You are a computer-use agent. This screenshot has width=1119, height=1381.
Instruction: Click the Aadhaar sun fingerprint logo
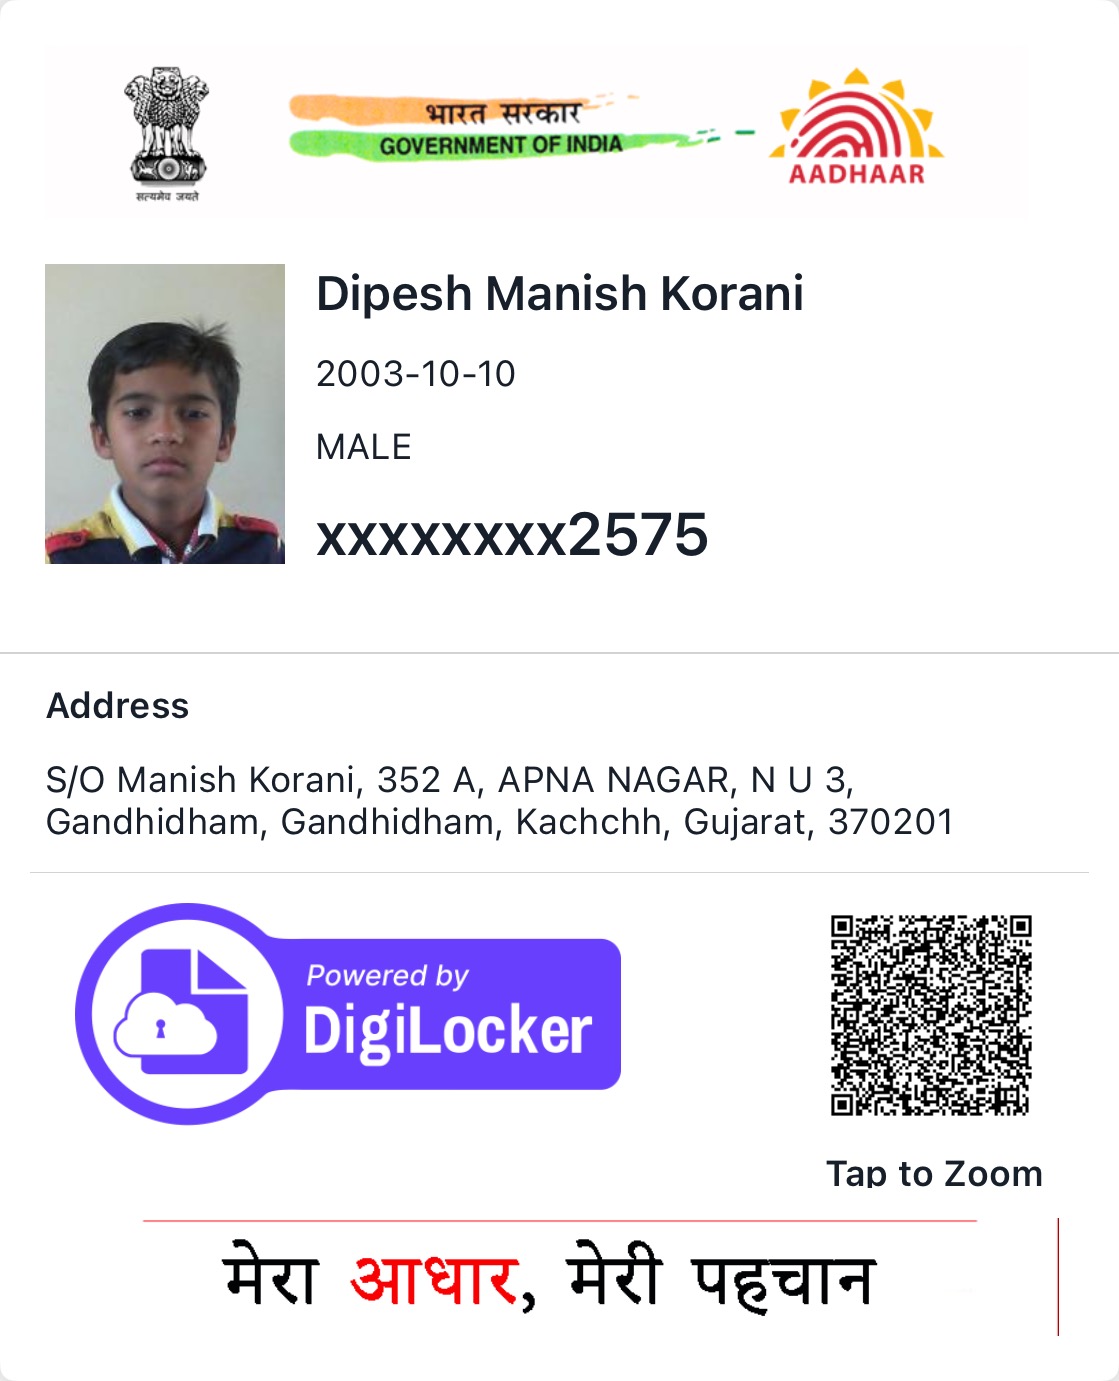coord(856,126)
